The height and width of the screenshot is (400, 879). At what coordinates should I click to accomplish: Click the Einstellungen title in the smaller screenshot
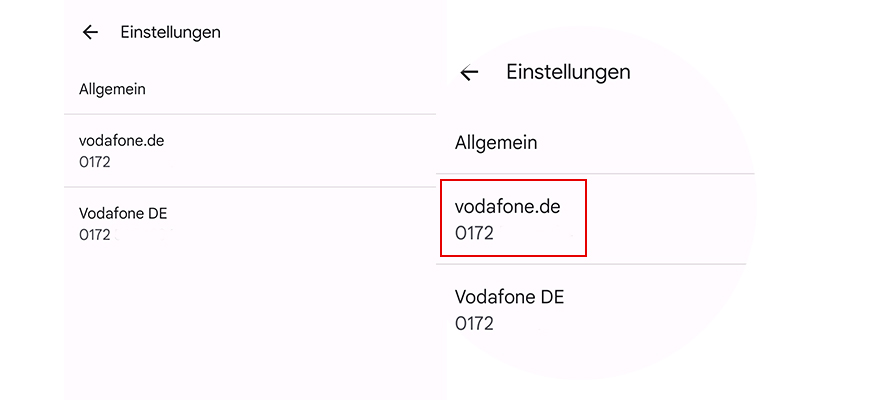click(x=170, y=32)
